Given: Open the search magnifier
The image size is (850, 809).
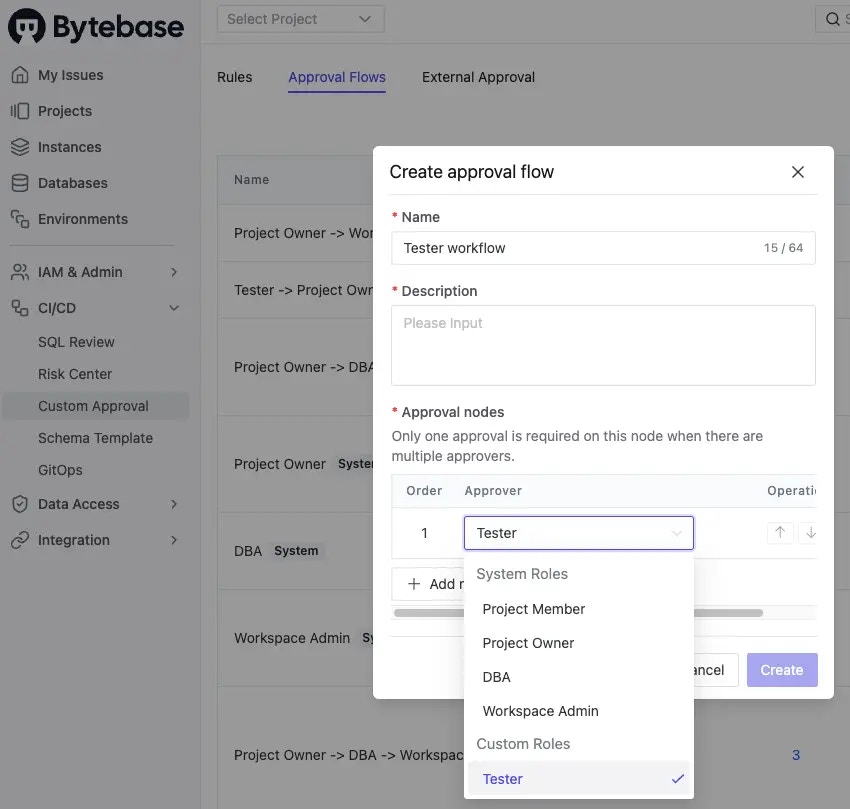Looking at the screenshot, I should click(833, 18).
